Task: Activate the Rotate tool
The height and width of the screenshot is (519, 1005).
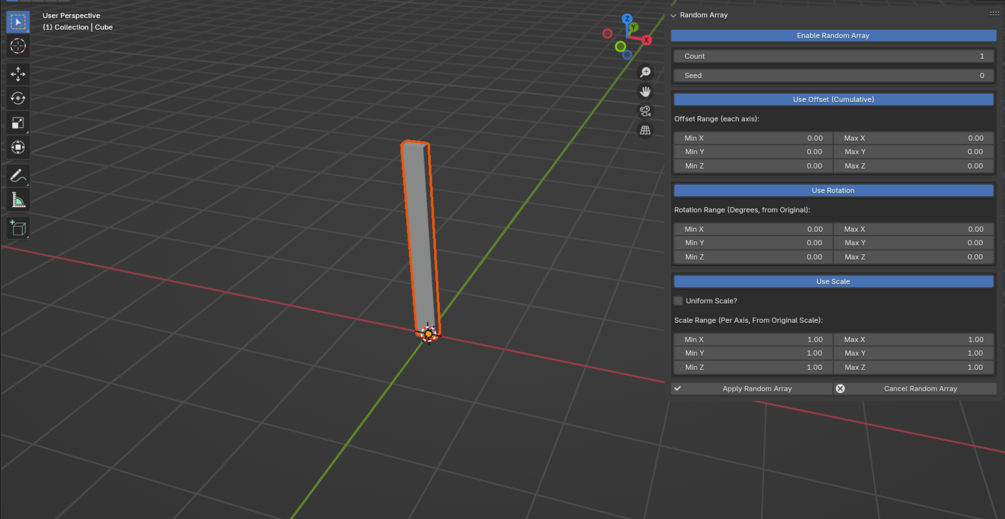Action: (18, 98)
